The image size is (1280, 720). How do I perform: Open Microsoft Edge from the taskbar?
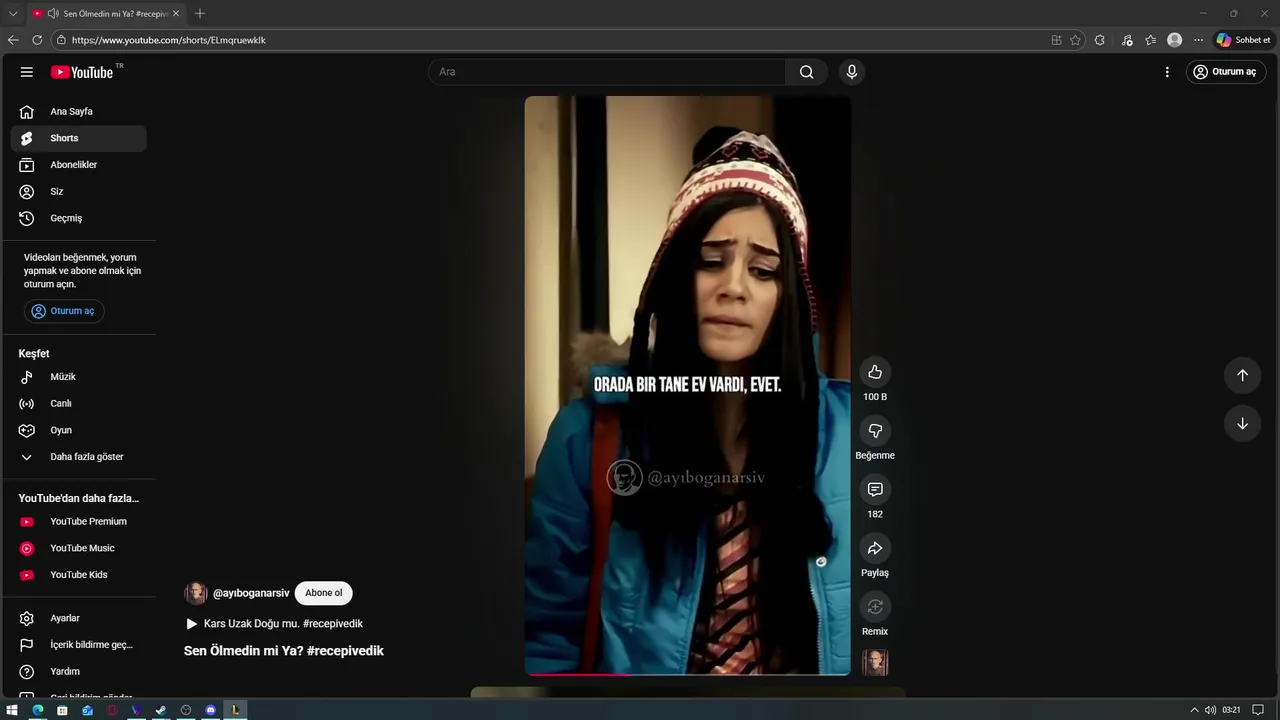coord(37,710)
